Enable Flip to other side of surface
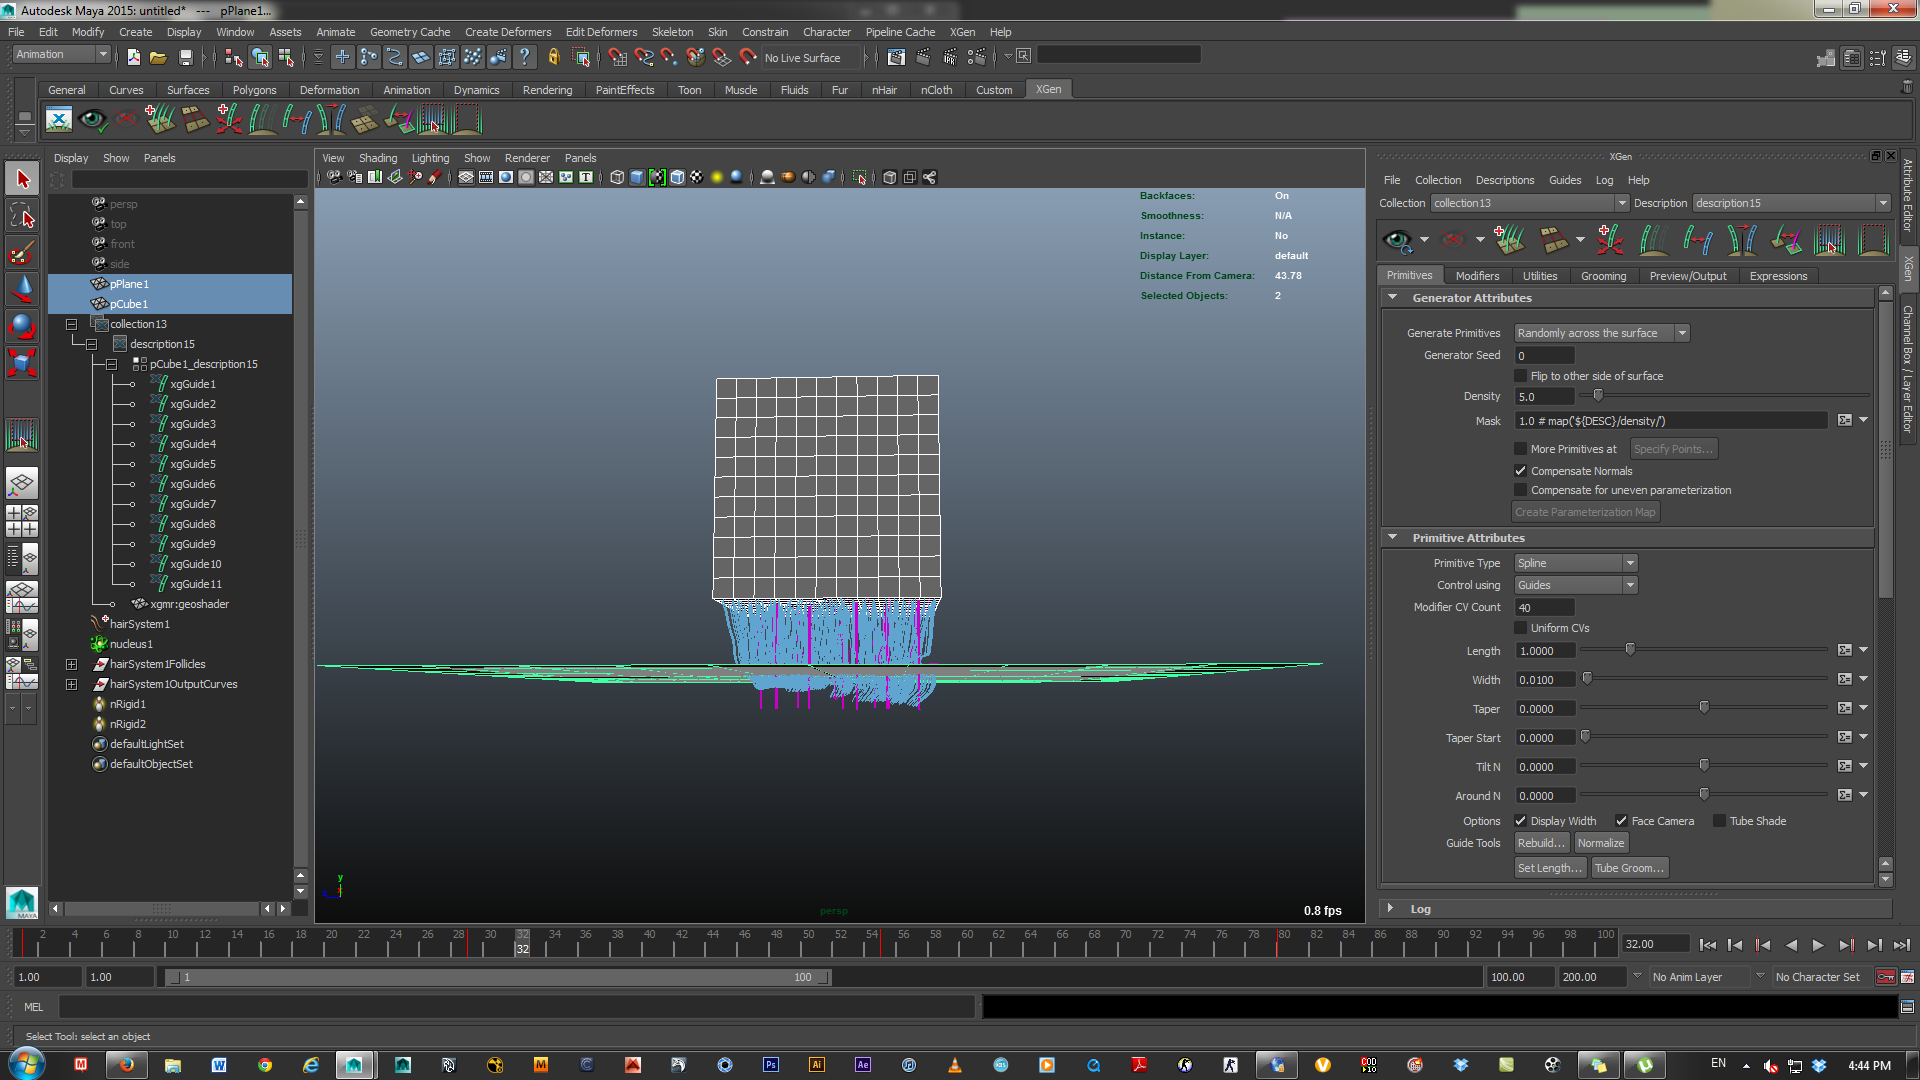 tap(1521, 376)
